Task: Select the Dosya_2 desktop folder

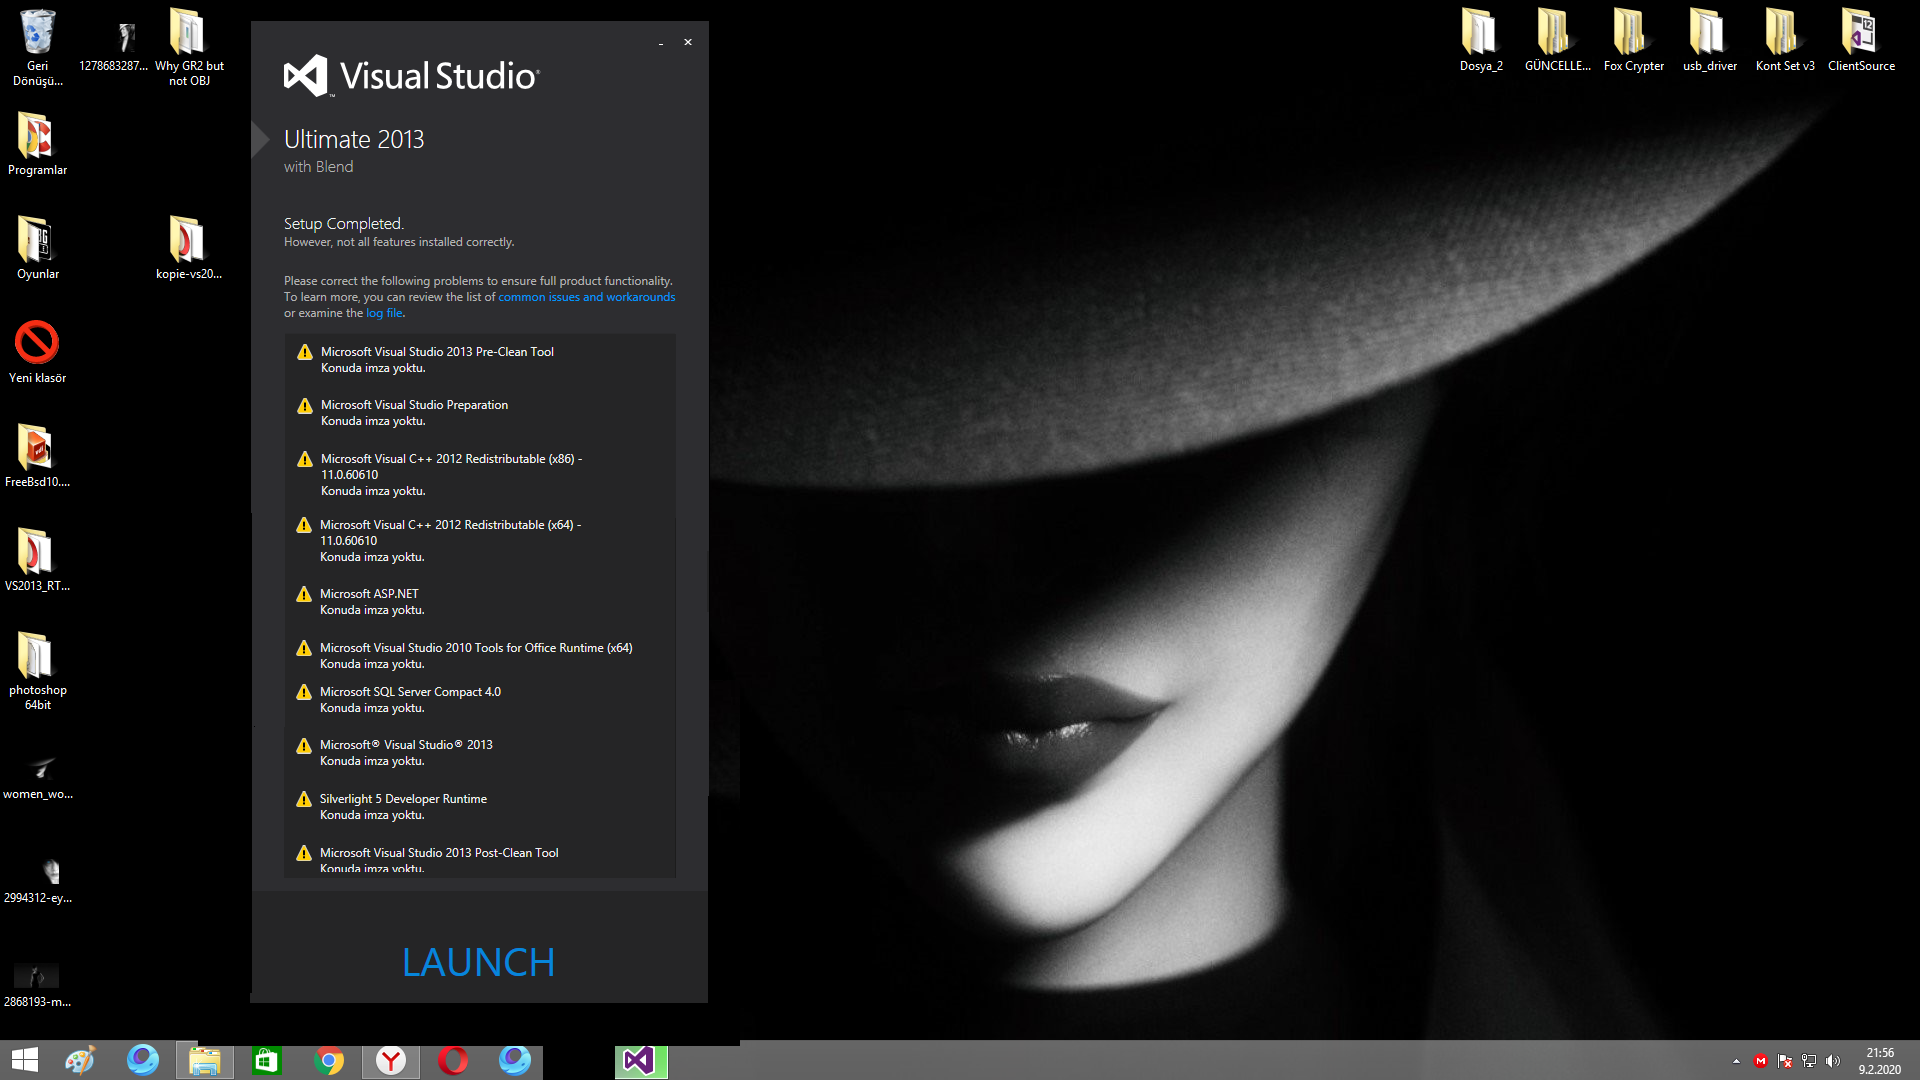Action: click(x=1481, y=40)
